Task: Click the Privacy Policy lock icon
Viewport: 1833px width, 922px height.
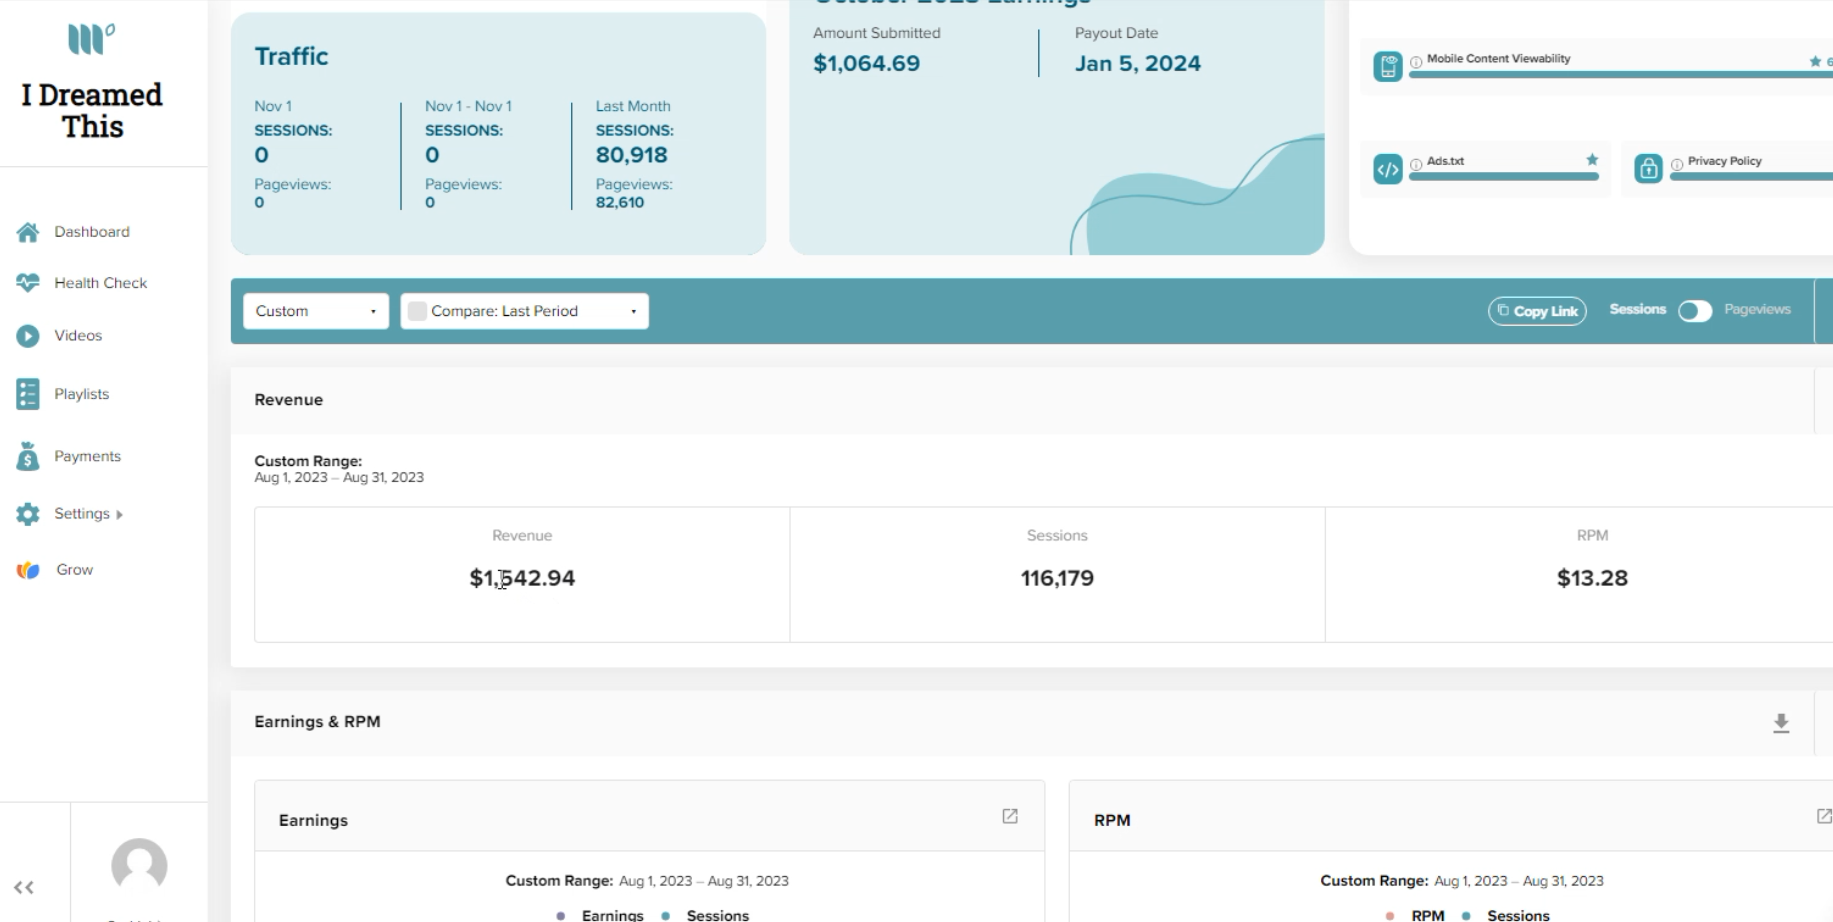Action: pyautogui.click(x=1648, y=169)
